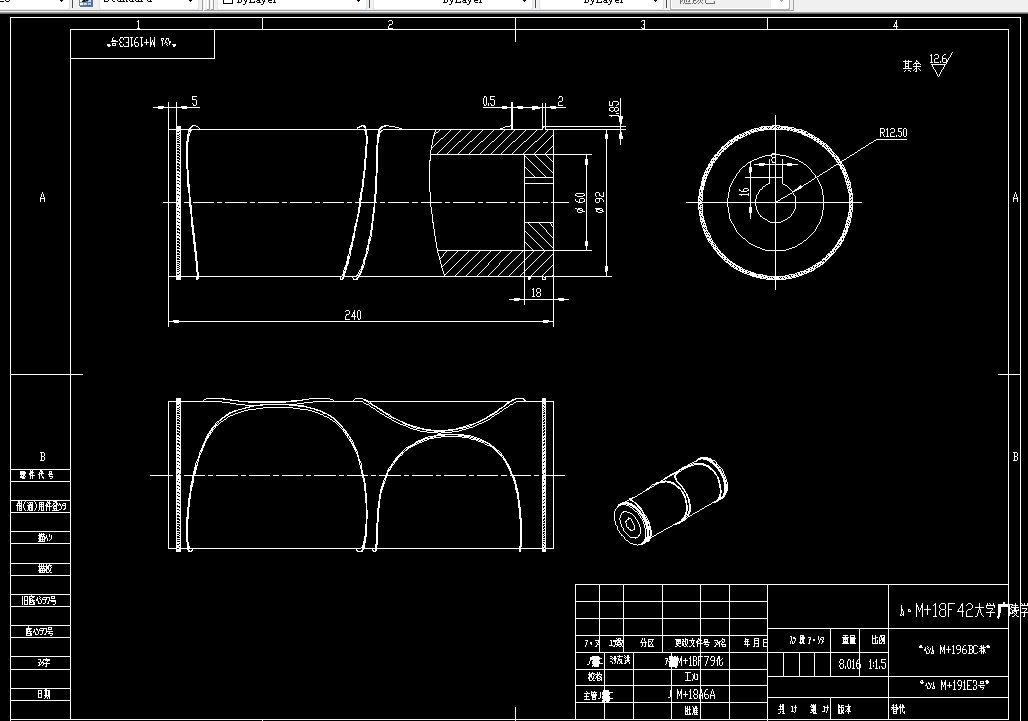The image size is (1028, 721).
Task: Click the 5 dimension above the left end
Action: point(195,101)
